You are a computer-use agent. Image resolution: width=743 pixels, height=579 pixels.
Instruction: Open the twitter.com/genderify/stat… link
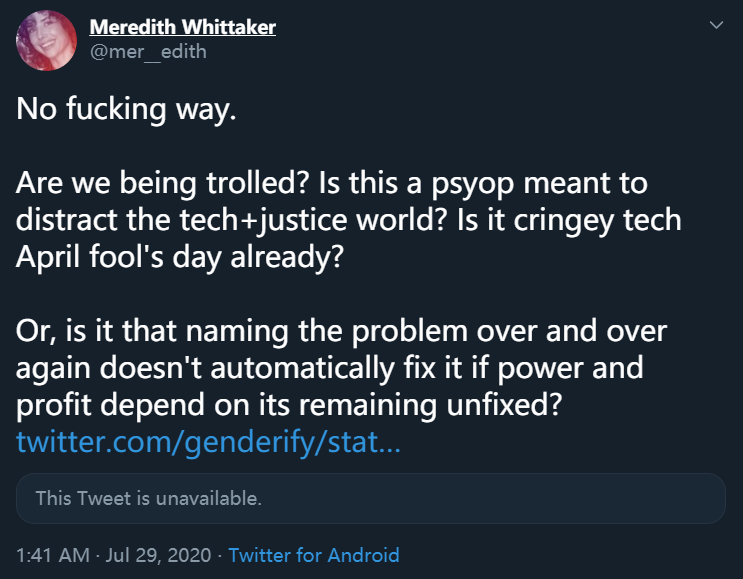(209, 441)
